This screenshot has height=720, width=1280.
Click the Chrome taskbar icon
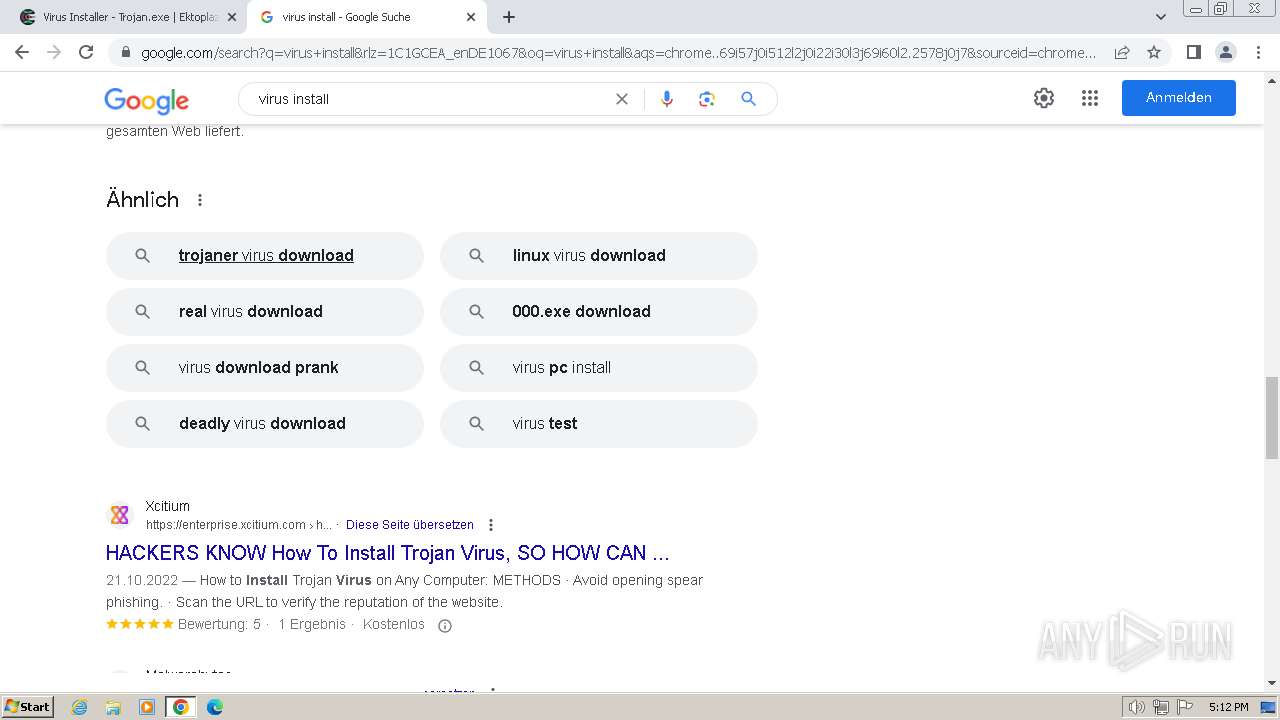pyautogui.click(x=180, y=707)
